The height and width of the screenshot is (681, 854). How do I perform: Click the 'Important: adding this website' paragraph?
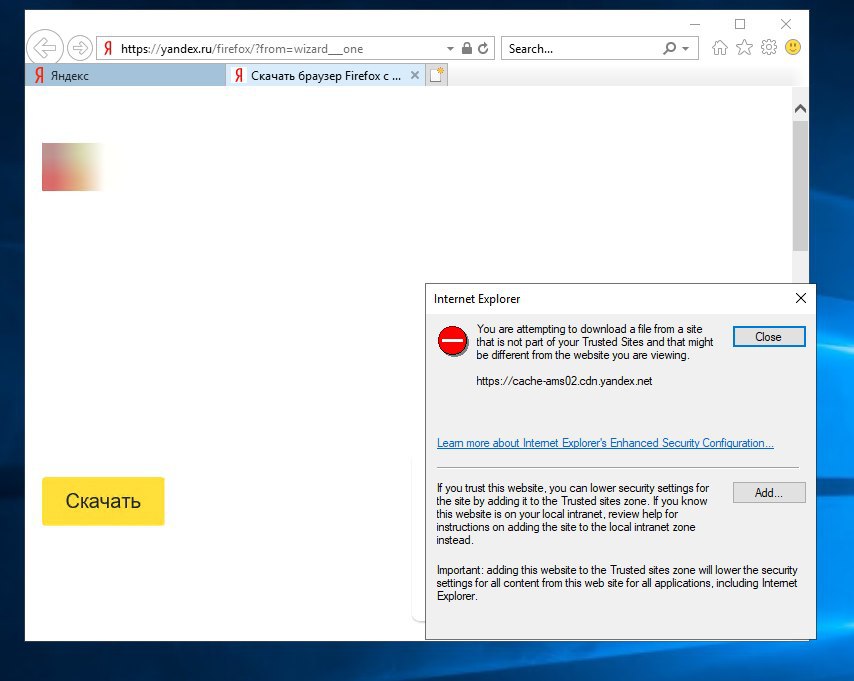[x=617, y=583]
